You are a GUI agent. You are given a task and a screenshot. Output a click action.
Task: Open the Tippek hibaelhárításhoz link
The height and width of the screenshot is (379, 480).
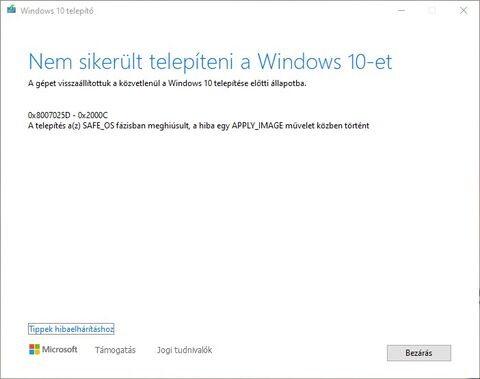pyautogui.click(x=71, y=329)
